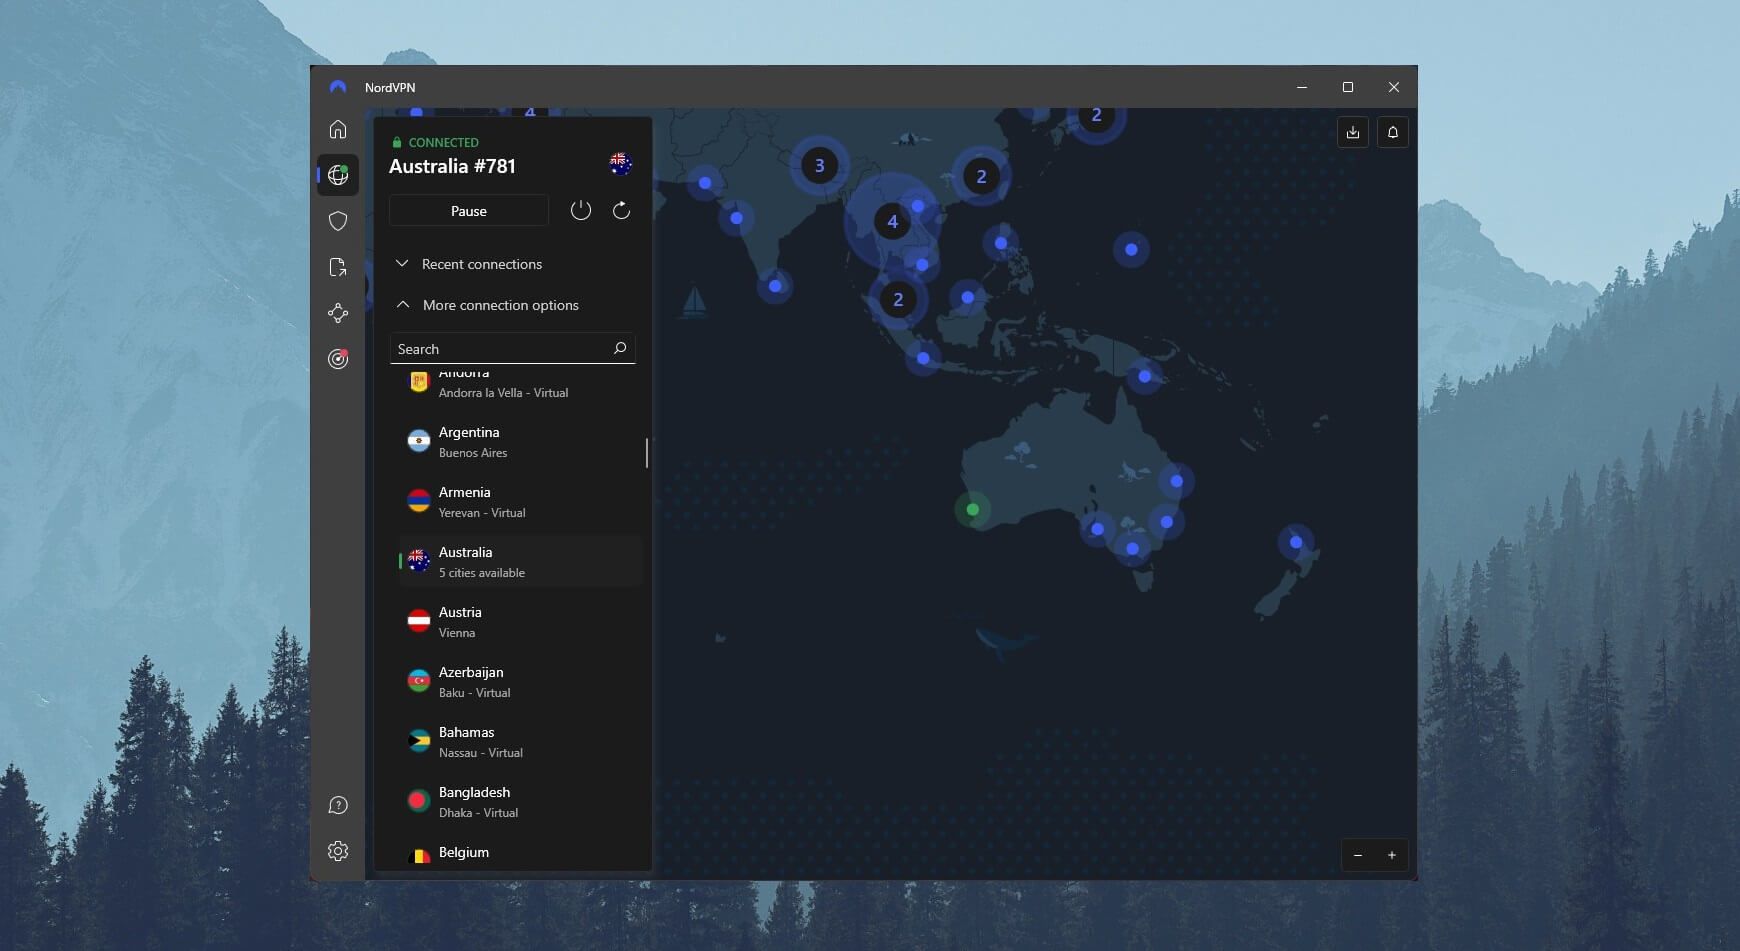Viewport: 1740px width, 951px height.
Task: Click the reconnect refresh icon
Action: pos(621,210)
